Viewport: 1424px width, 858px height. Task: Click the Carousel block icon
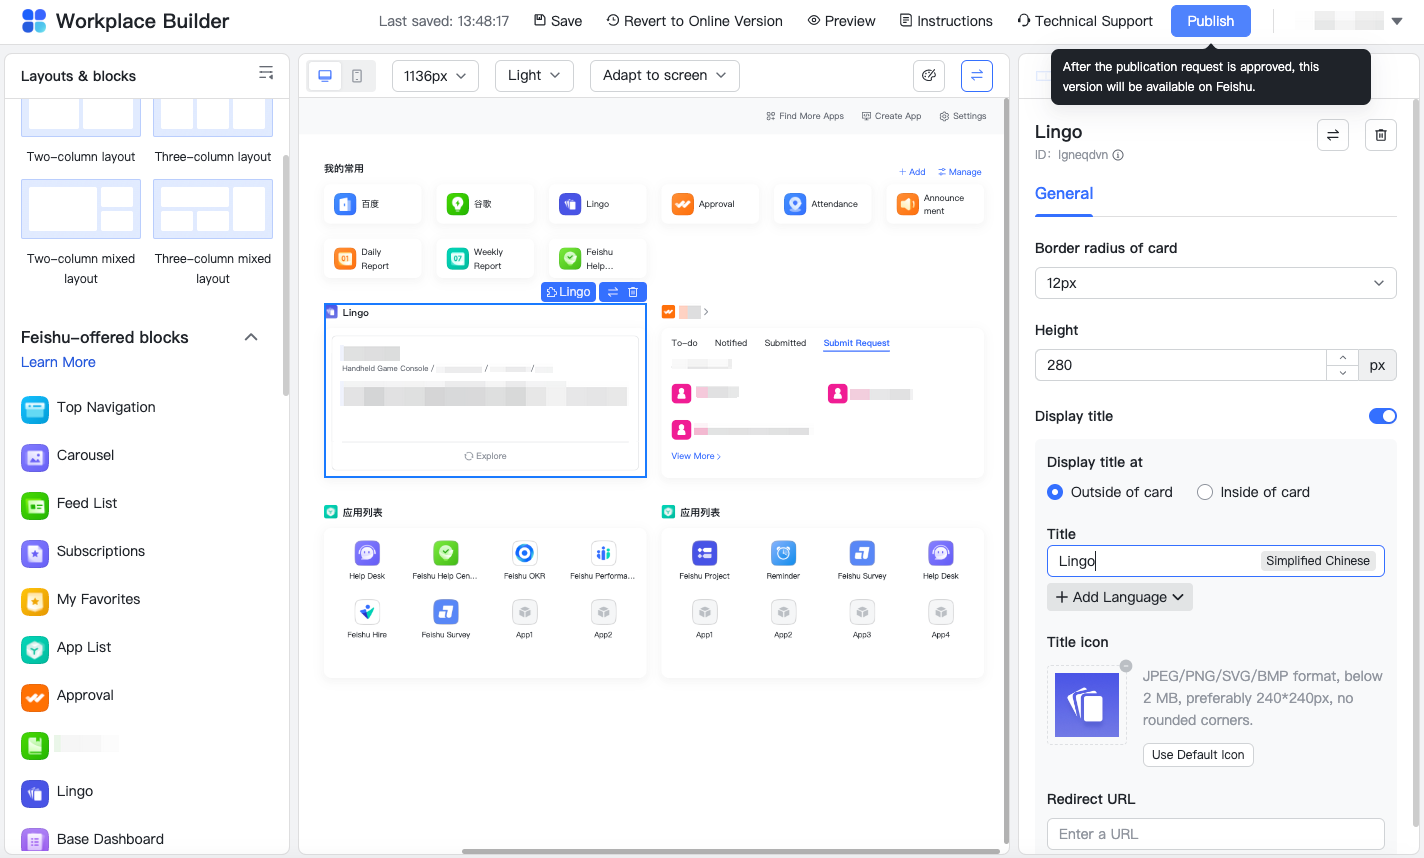(x=35, y=457)
